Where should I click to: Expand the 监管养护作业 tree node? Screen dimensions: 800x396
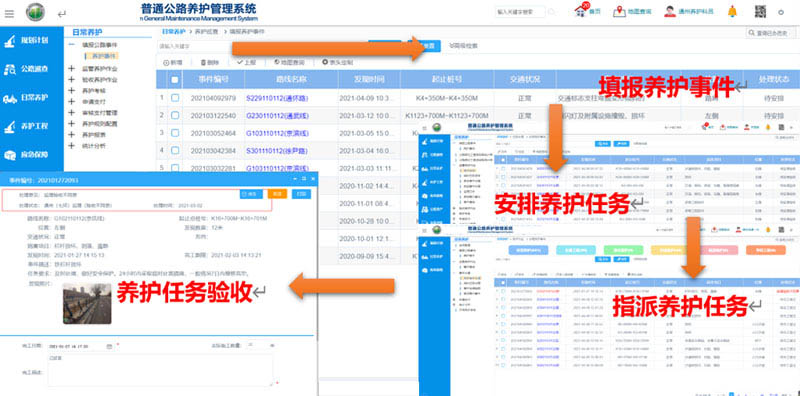point(71,68)
